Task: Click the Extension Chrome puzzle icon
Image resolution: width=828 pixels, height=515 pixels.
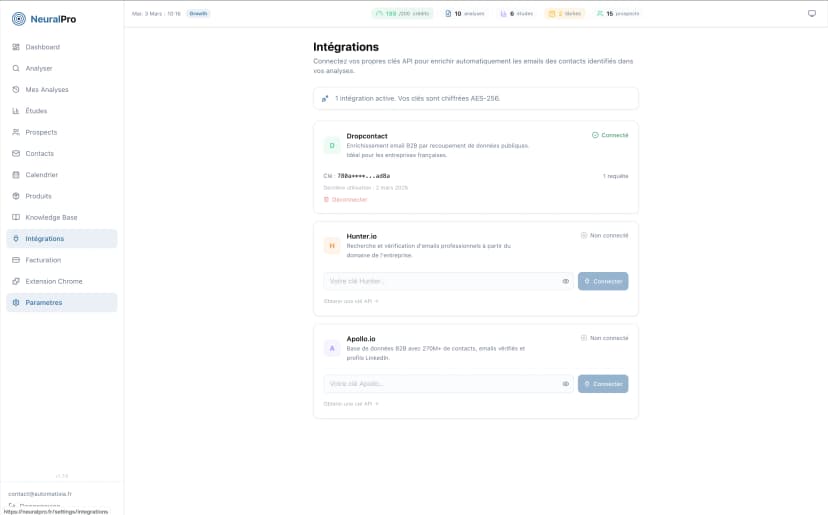Action: 16,281
